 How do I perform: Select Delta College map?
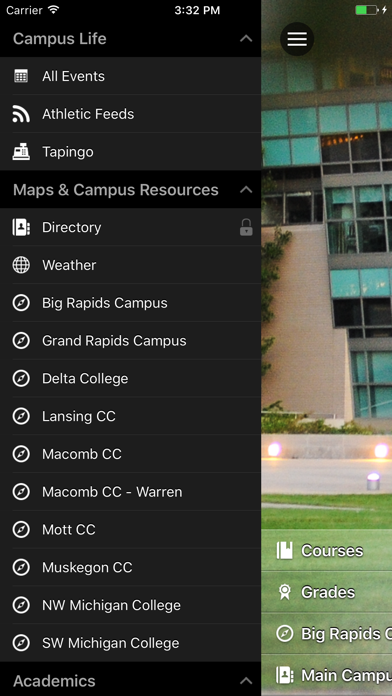point(131,379)
